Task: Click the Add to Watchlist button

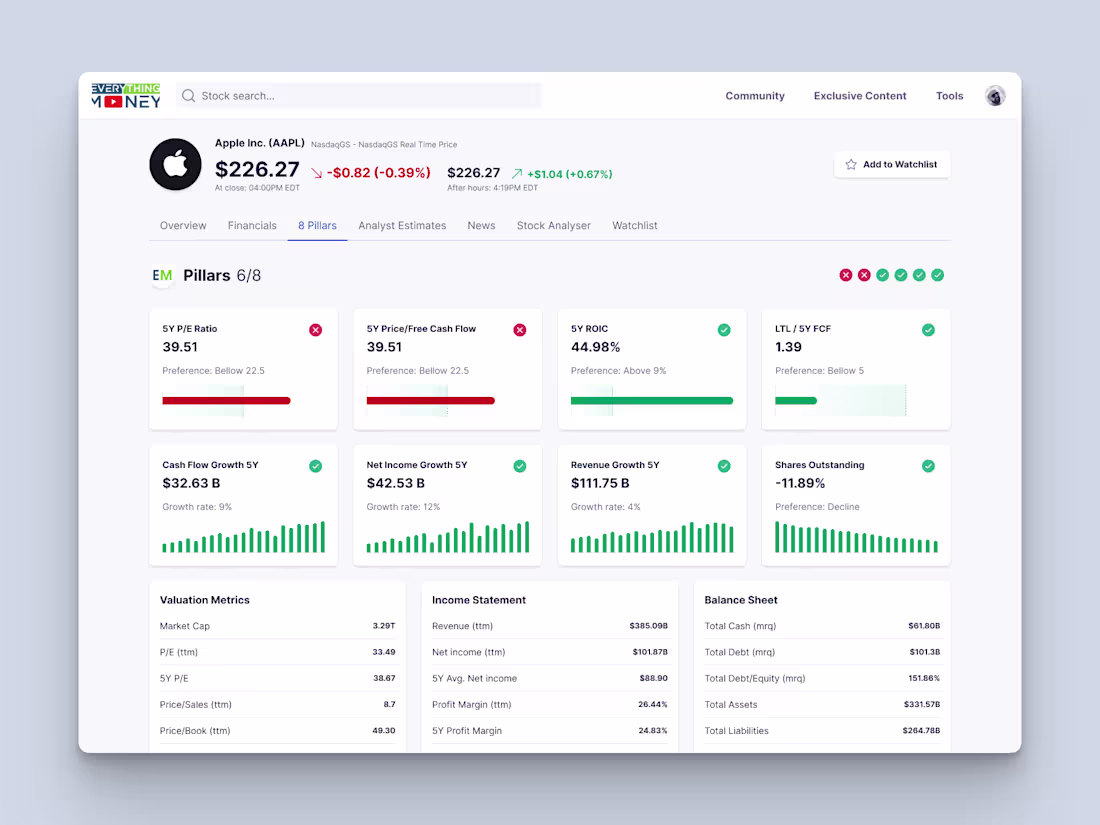Action: point(891,164)
